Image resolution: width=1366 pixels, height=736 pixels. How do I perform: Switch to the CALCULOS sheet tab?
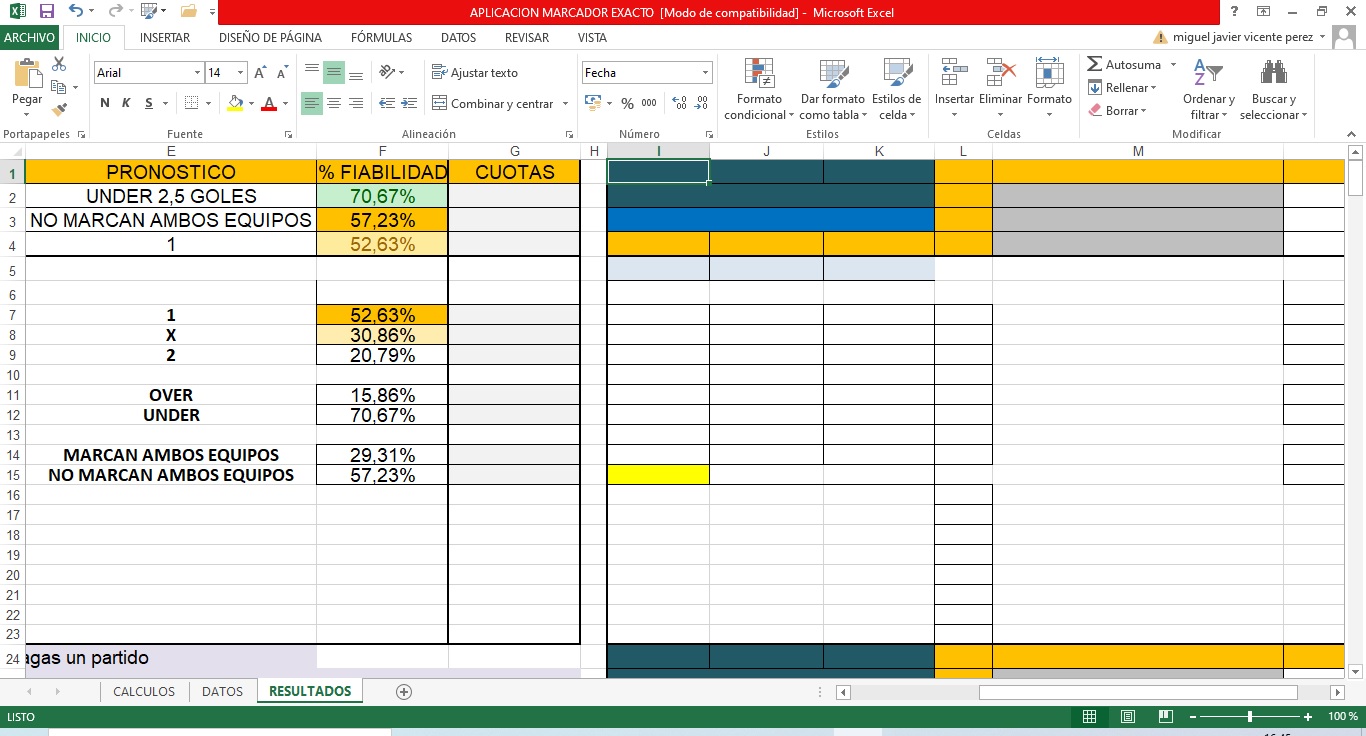144,691
